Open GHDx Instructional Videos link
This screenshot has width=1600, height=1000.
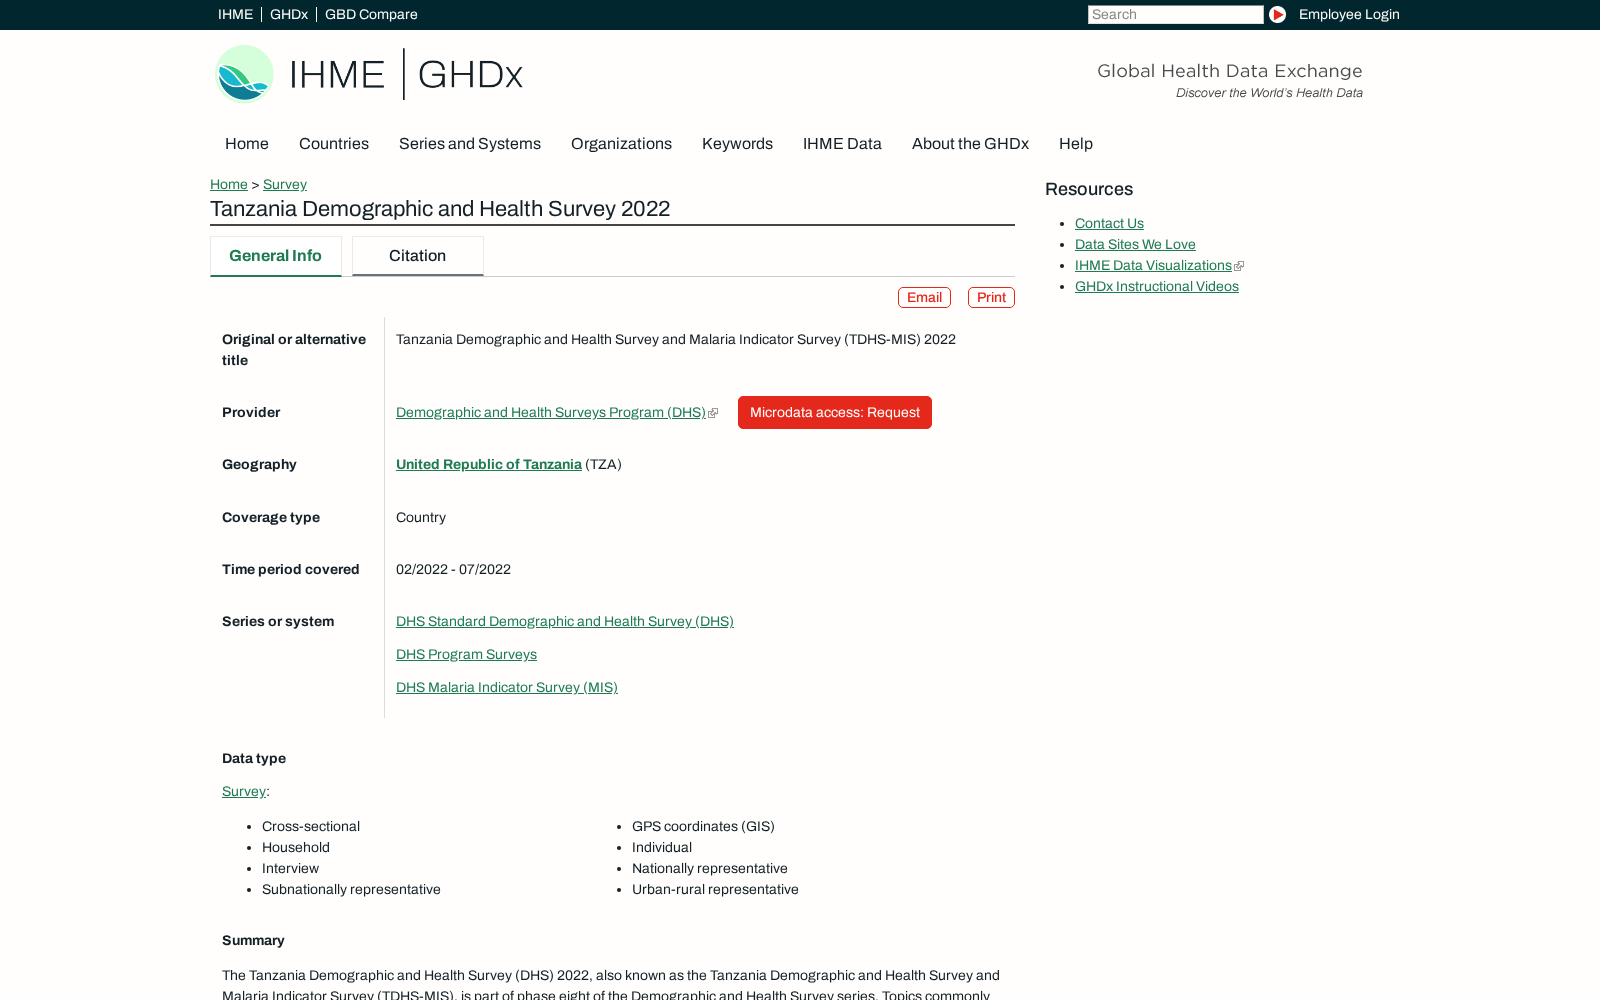1157,286
